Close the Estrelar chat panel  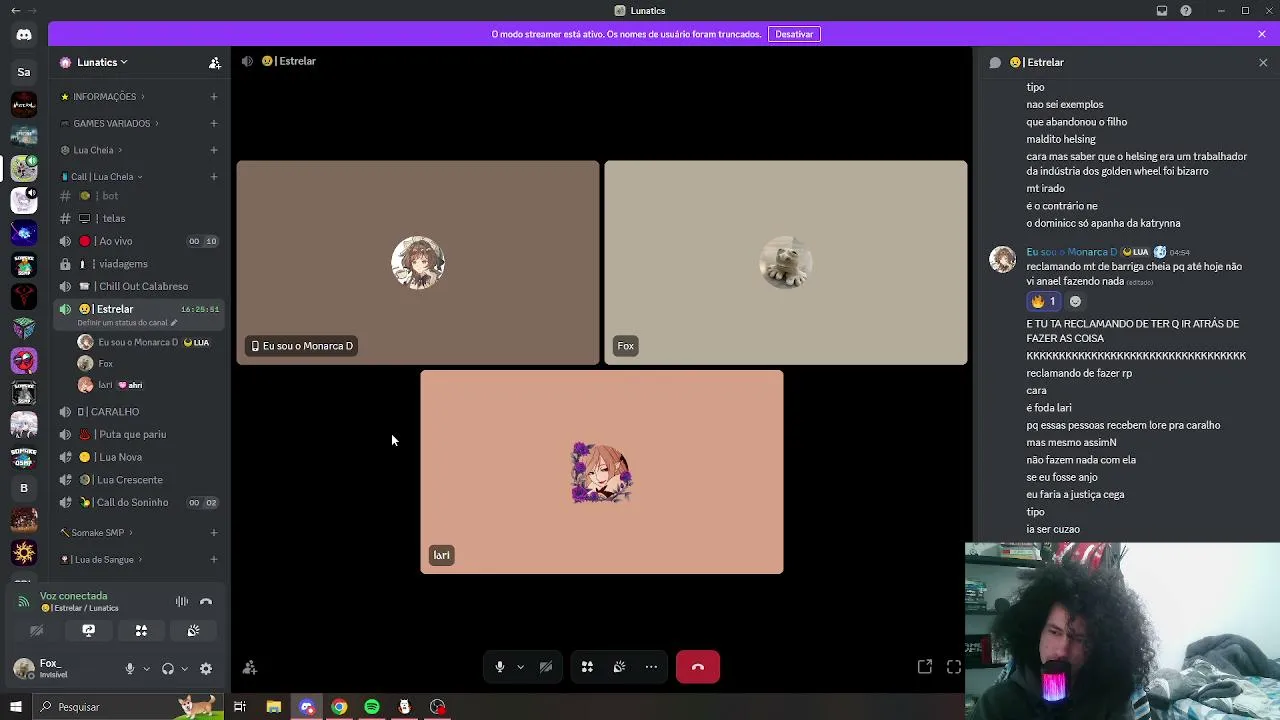click(x=1263, y=62)
